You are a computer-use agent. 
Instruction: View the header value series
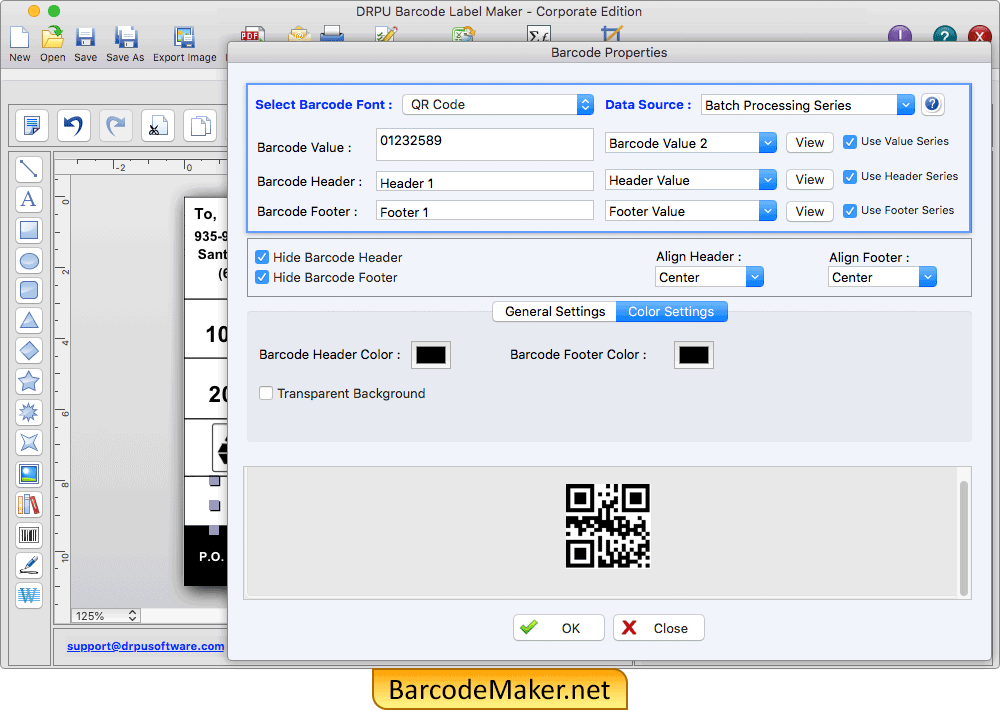tap(809, 180)
